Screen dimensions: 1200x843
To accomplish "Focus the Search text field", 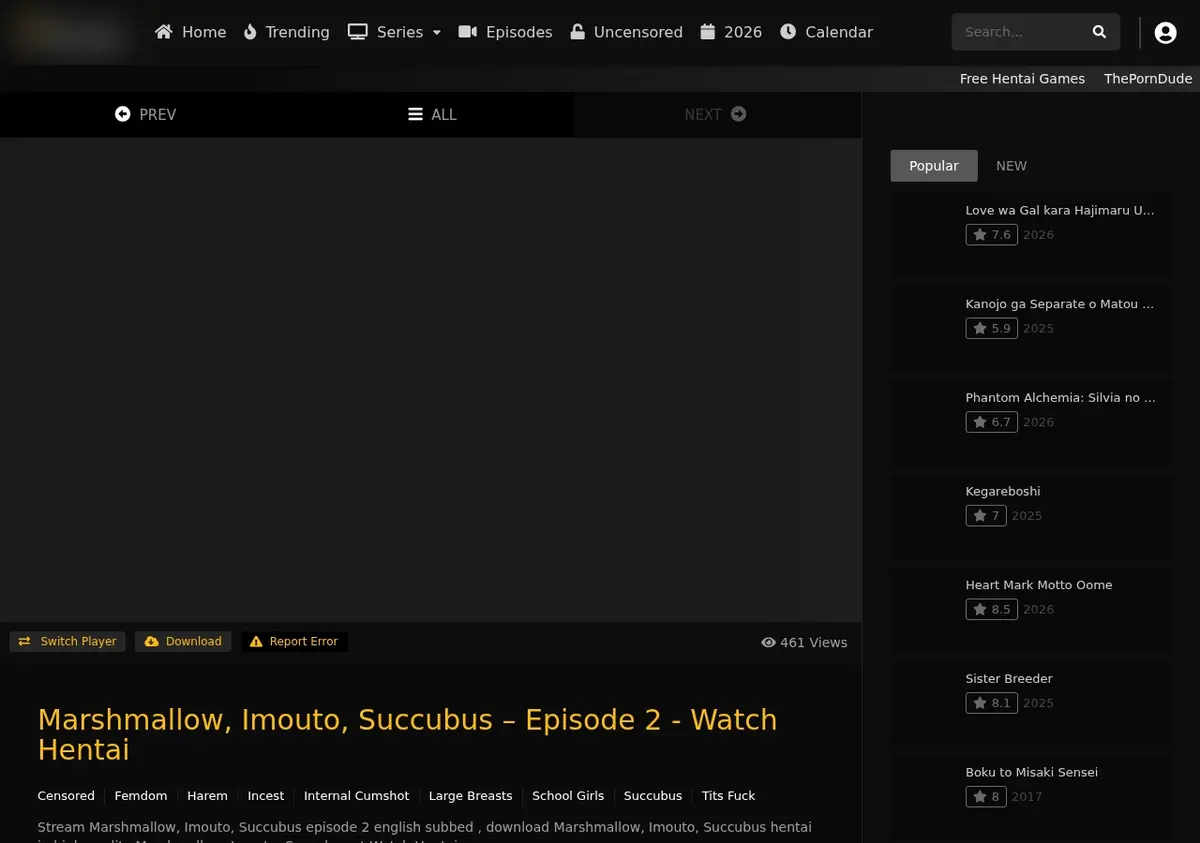I will [x=1022, y=32].
